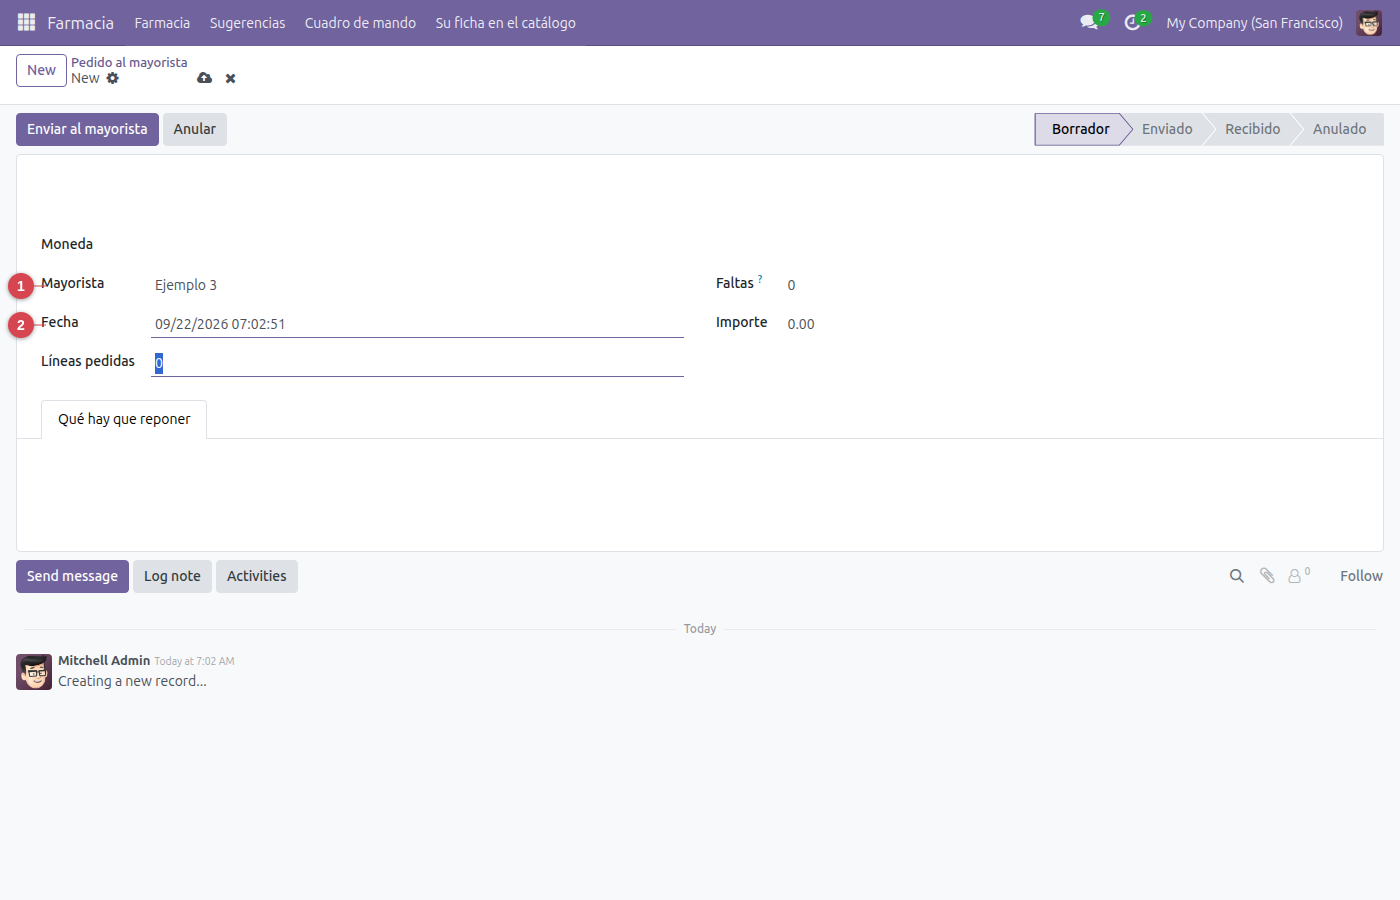
Task: Open Mitchell Admin user avatar menu
Action: click(x=1369, y=22)
